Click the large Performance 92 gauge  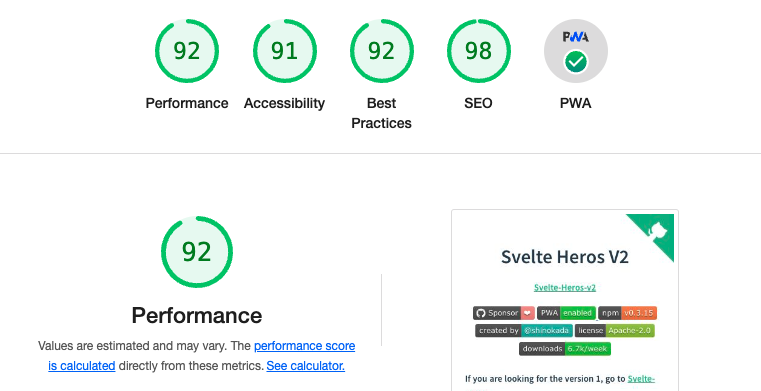click(x=197, y=252)
